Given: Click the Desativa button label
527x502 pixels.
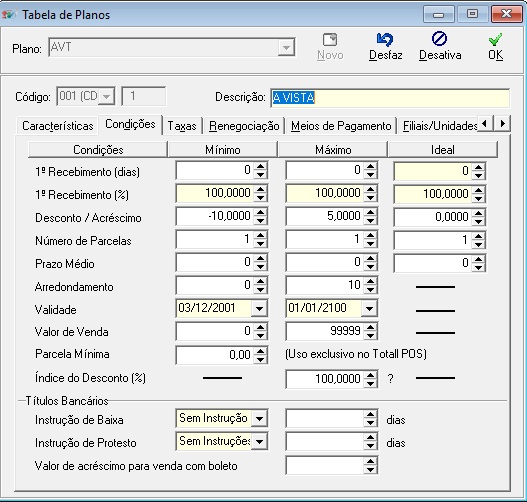Looking at the screenshot, I should [440, 55].
